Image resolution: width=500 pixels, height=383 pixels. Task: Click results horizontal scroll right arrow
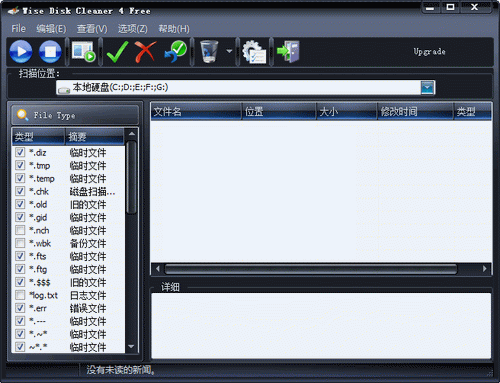pyautogui.click(x=485, y=268)
